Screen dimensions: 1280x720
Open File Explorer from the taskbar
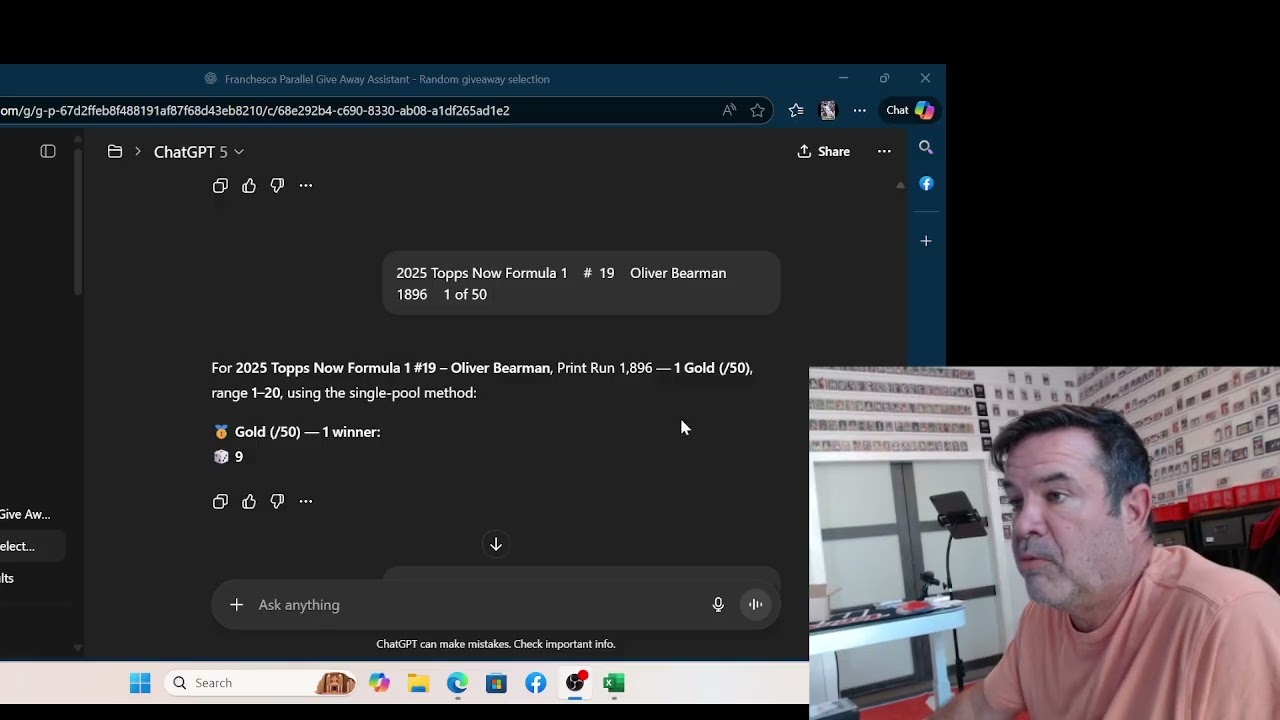pyautogui.click(x=418, y=683)
